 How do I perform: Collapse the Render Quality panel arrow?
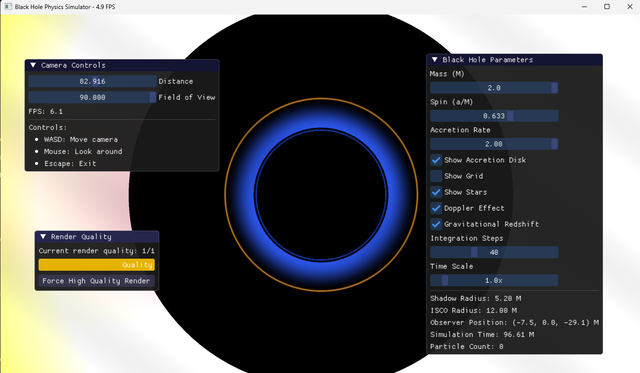pos(43,237)
